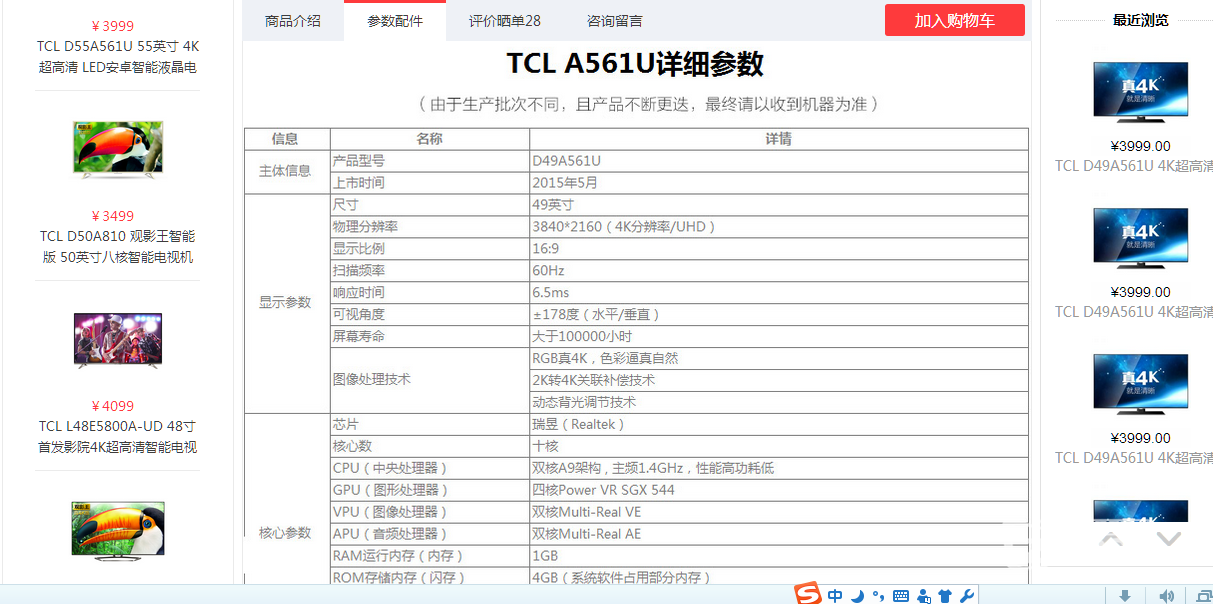Click the ¥3999 price in left sidebar
Viewport: 1213px width, 604px height.
112,26
